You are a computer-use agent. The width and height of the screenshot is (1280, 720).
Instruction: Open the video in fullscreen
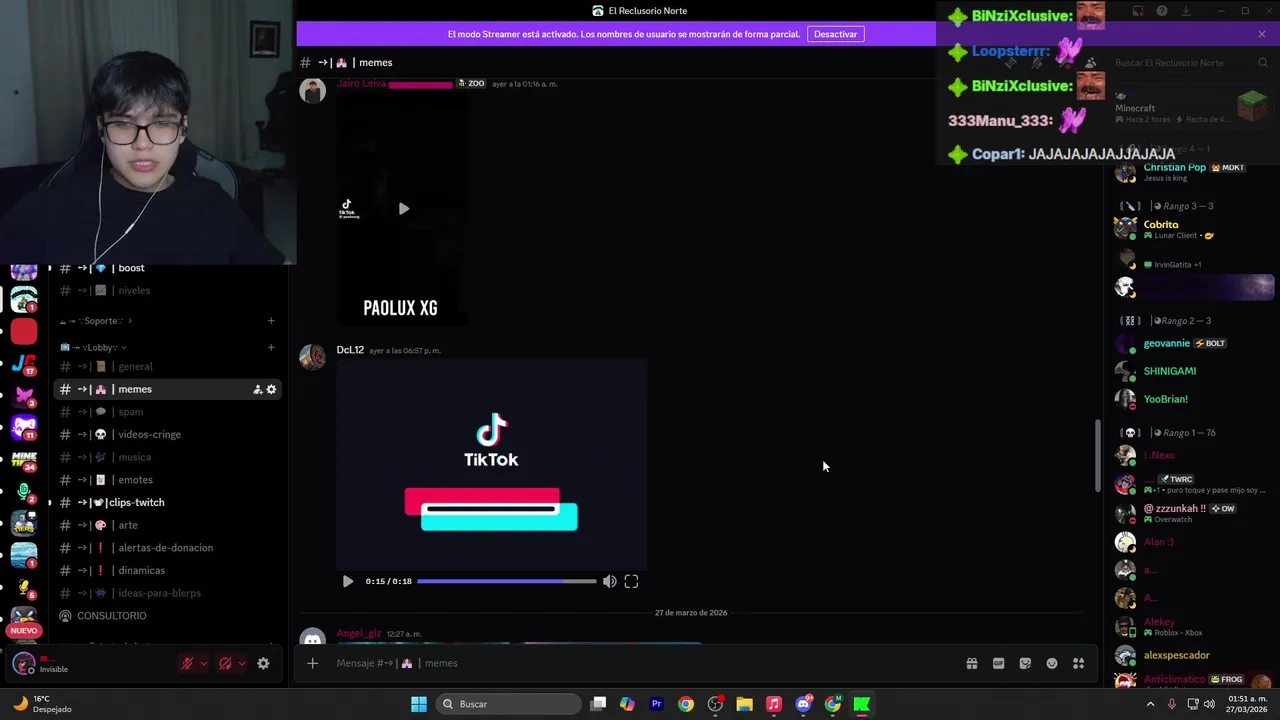(631, 581)
